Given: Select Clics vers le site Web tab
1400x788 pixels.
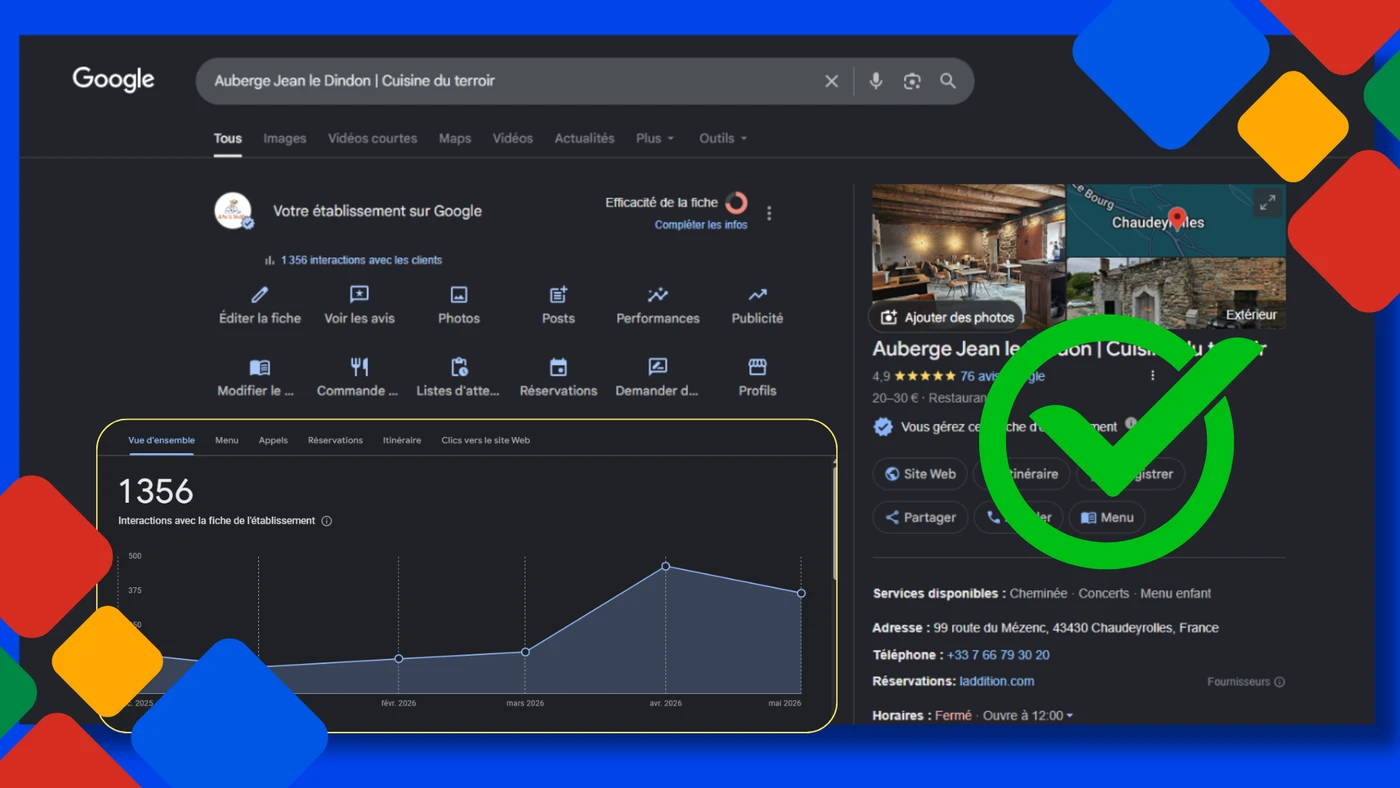Looking at the screenshot, I should [486, 440].
